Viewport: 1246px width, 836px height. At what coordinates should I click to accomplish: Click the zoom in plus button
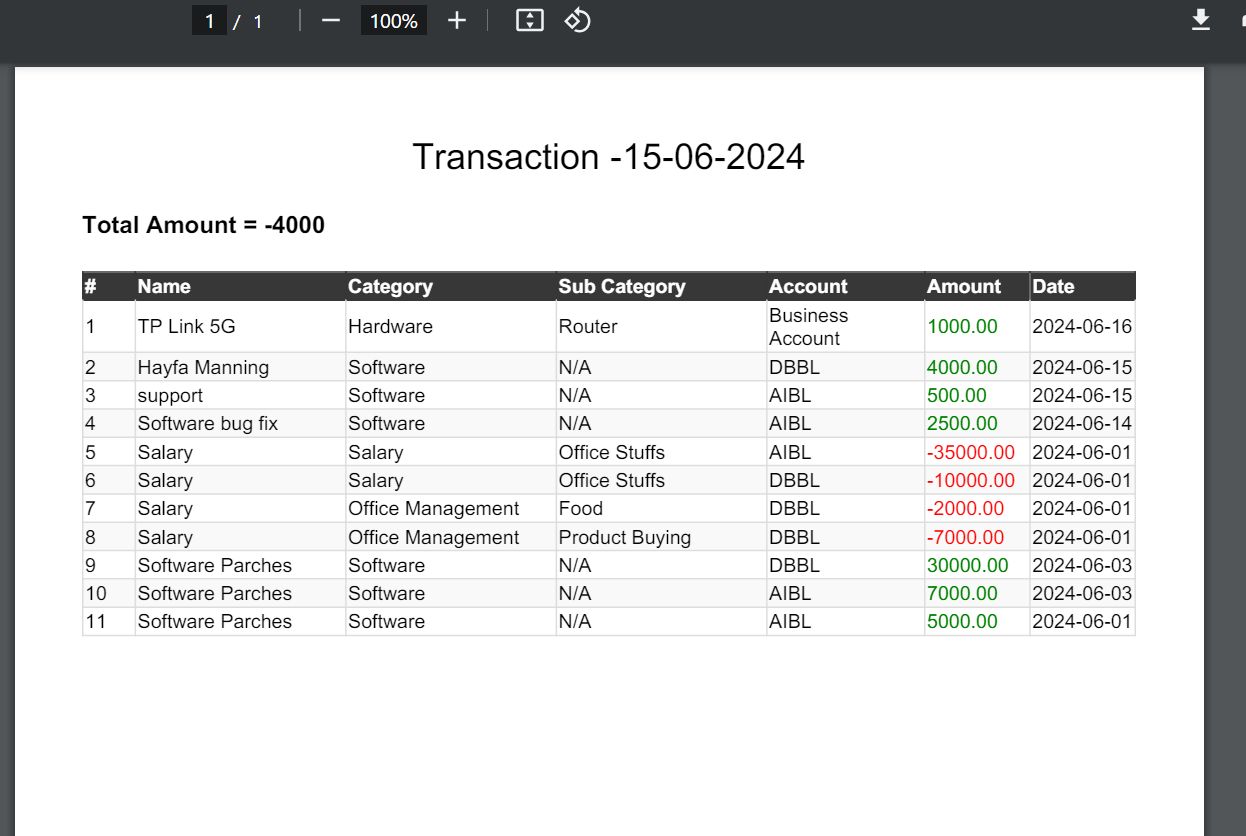coord(457,20)
